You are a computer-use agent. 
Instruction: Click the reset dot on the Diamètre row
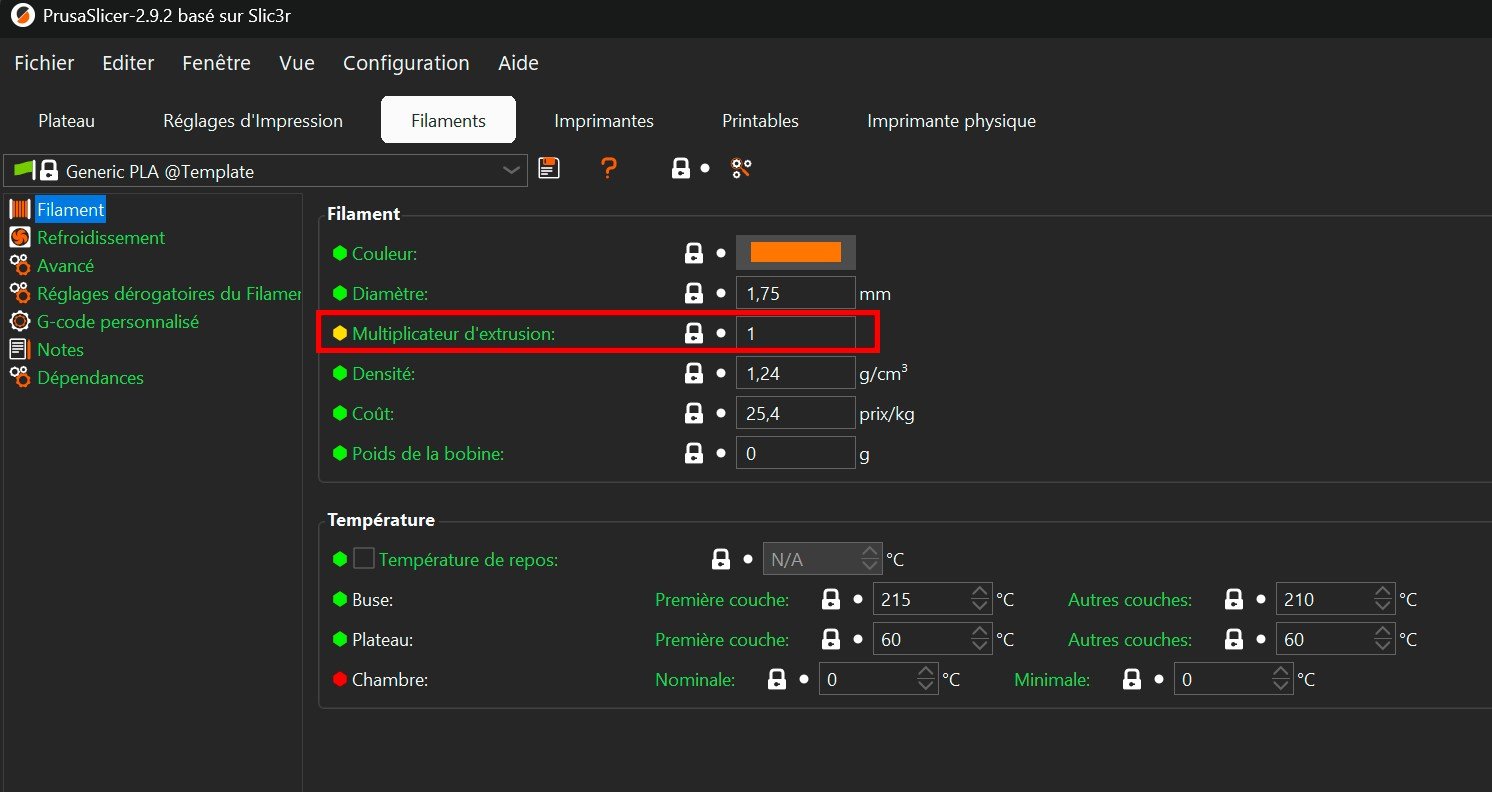point(721,294)
